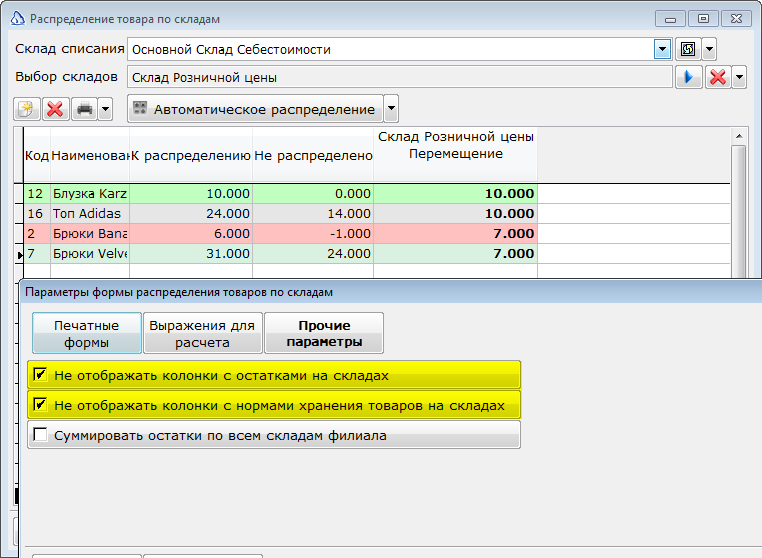Click the app icon in the title bar
Screen dimensions: 762x558
point(17,18)
